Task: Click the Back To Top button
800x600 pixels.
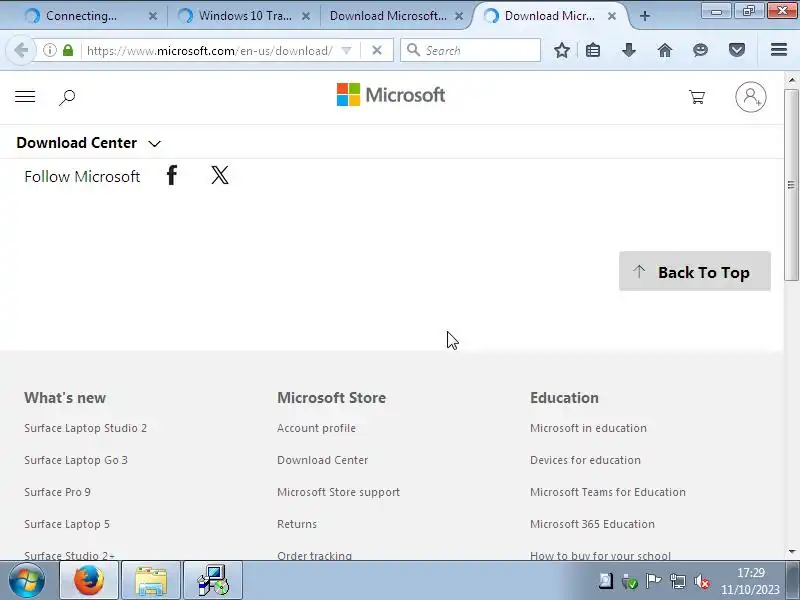Action: (x=695, y=271)
